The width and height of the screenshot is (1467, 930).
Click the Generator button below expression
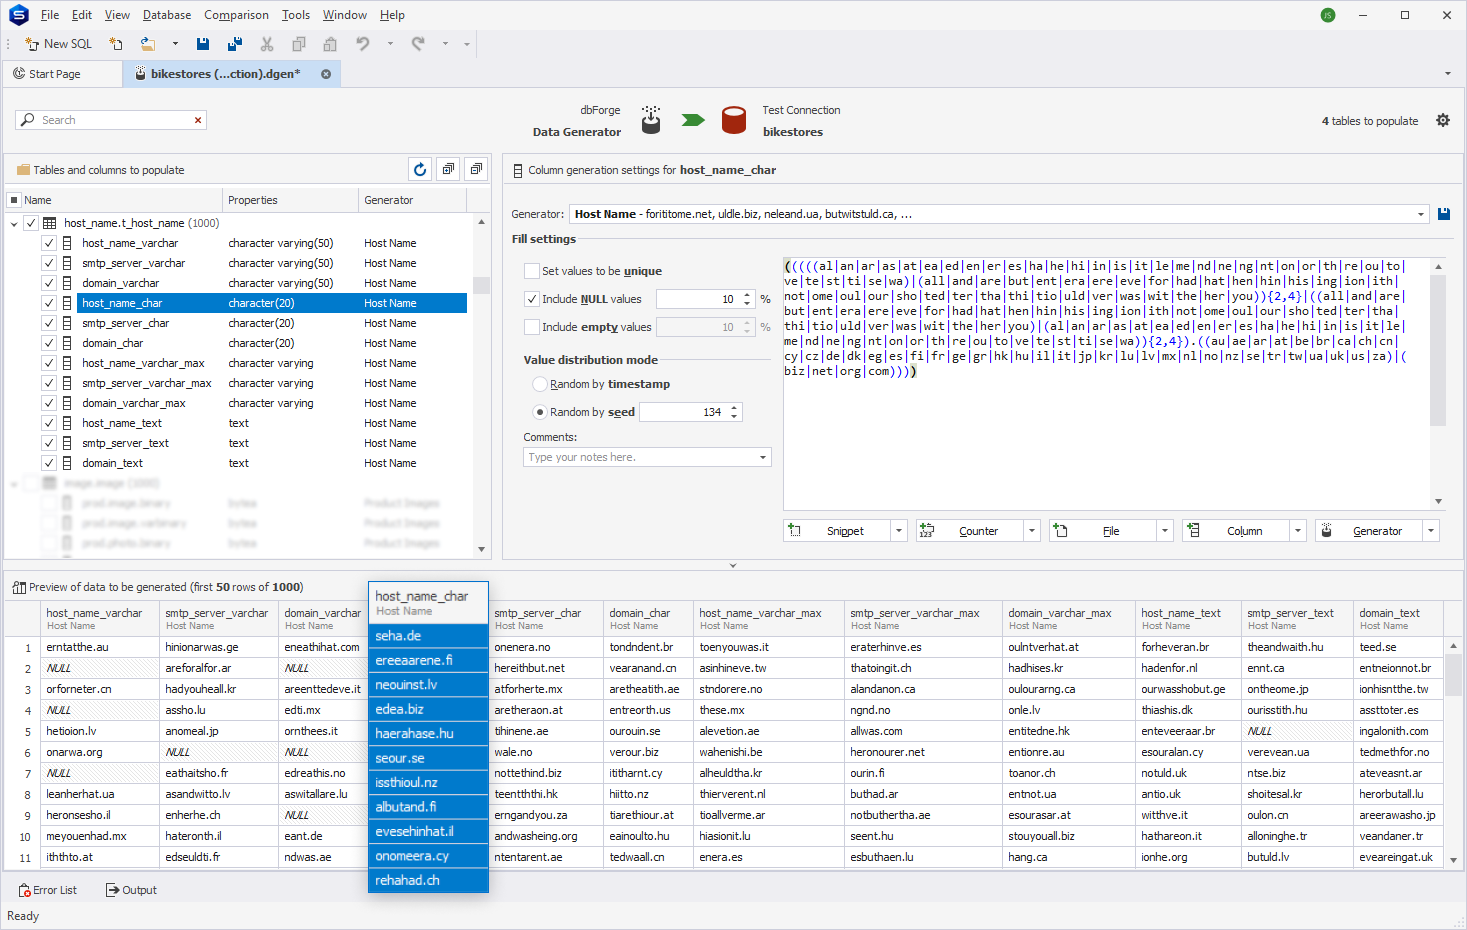[1368, 531]
